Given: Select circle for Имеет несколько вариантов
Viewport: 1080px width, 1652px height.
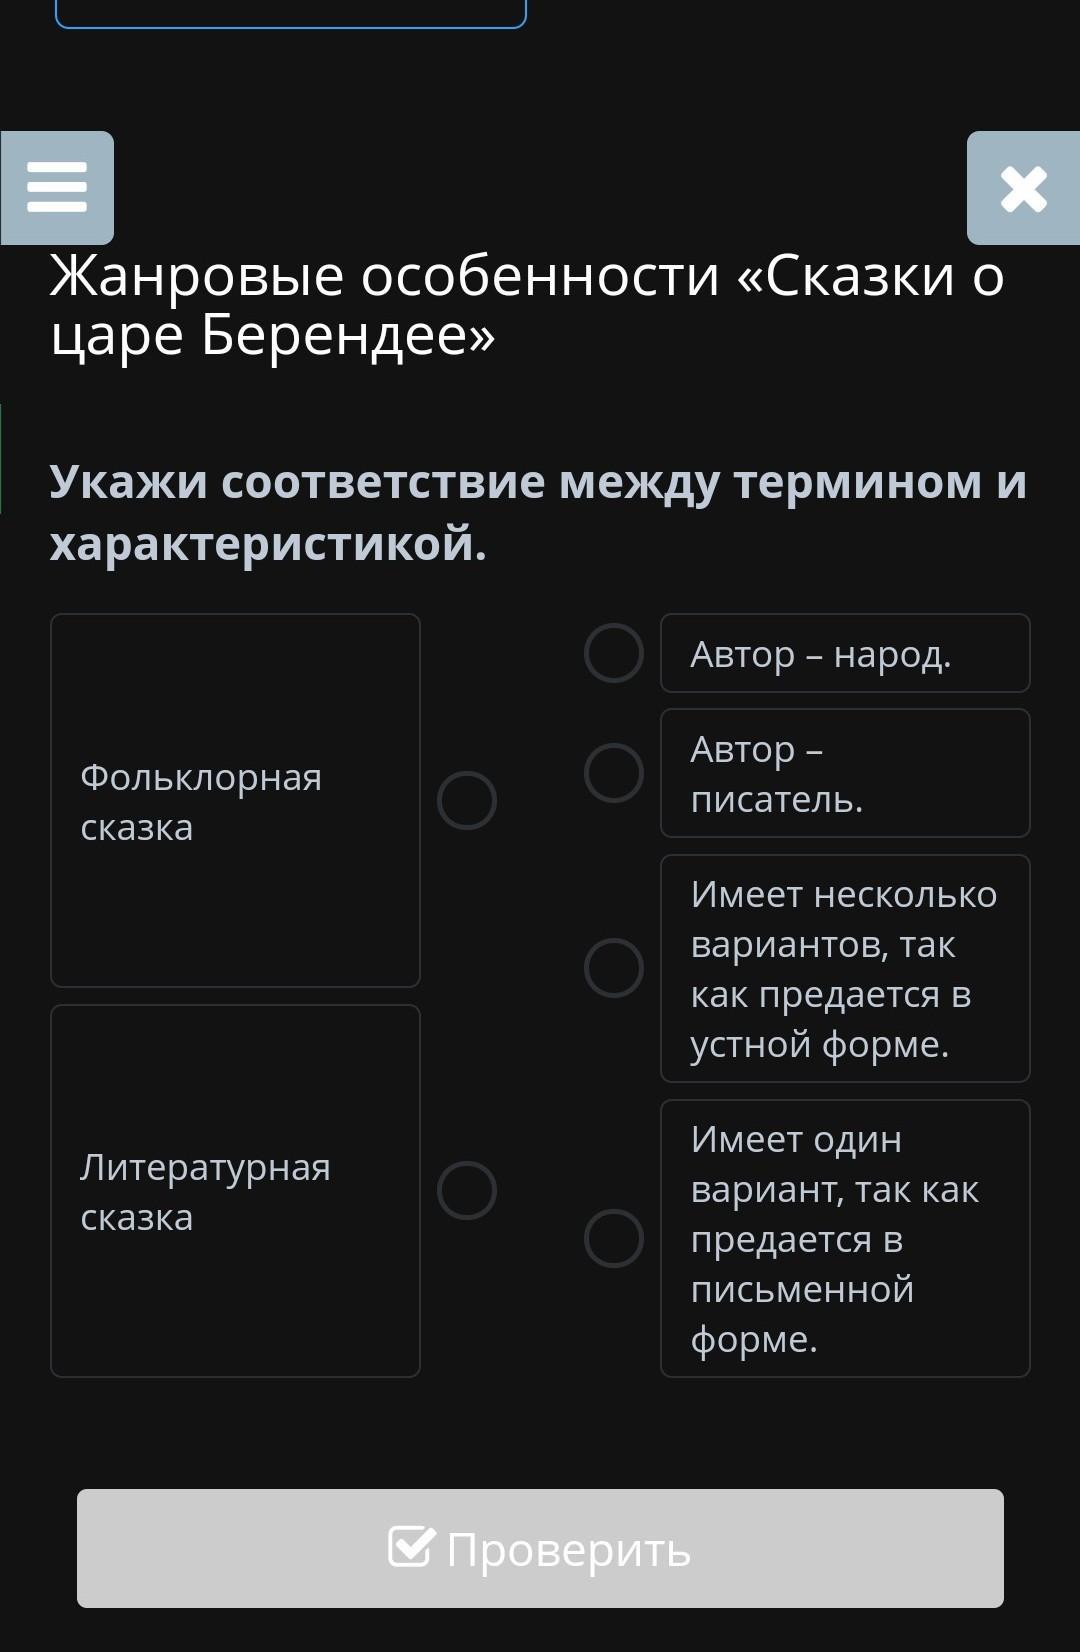Looking at the screenshot, I should click(x=613, y=968).
